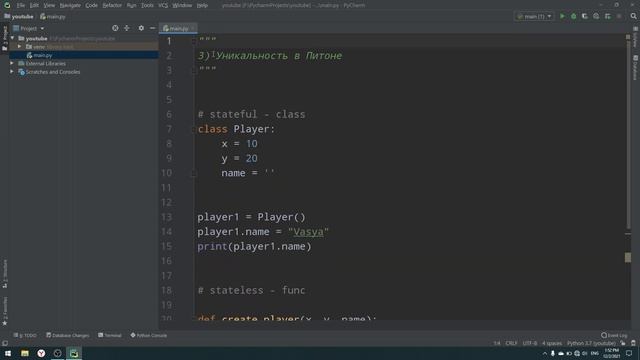Run the main configuration with the green play button
This screenshot has width=640, height=360.
[x=562, y=16]
